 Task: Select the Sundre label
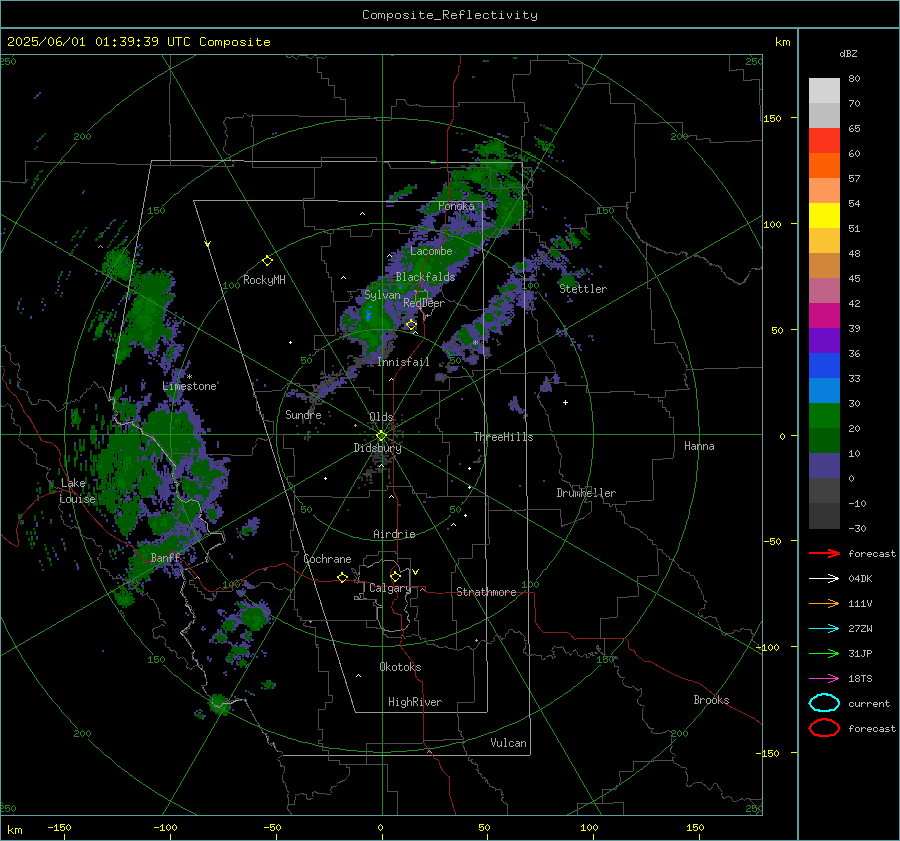pos(303,414)
